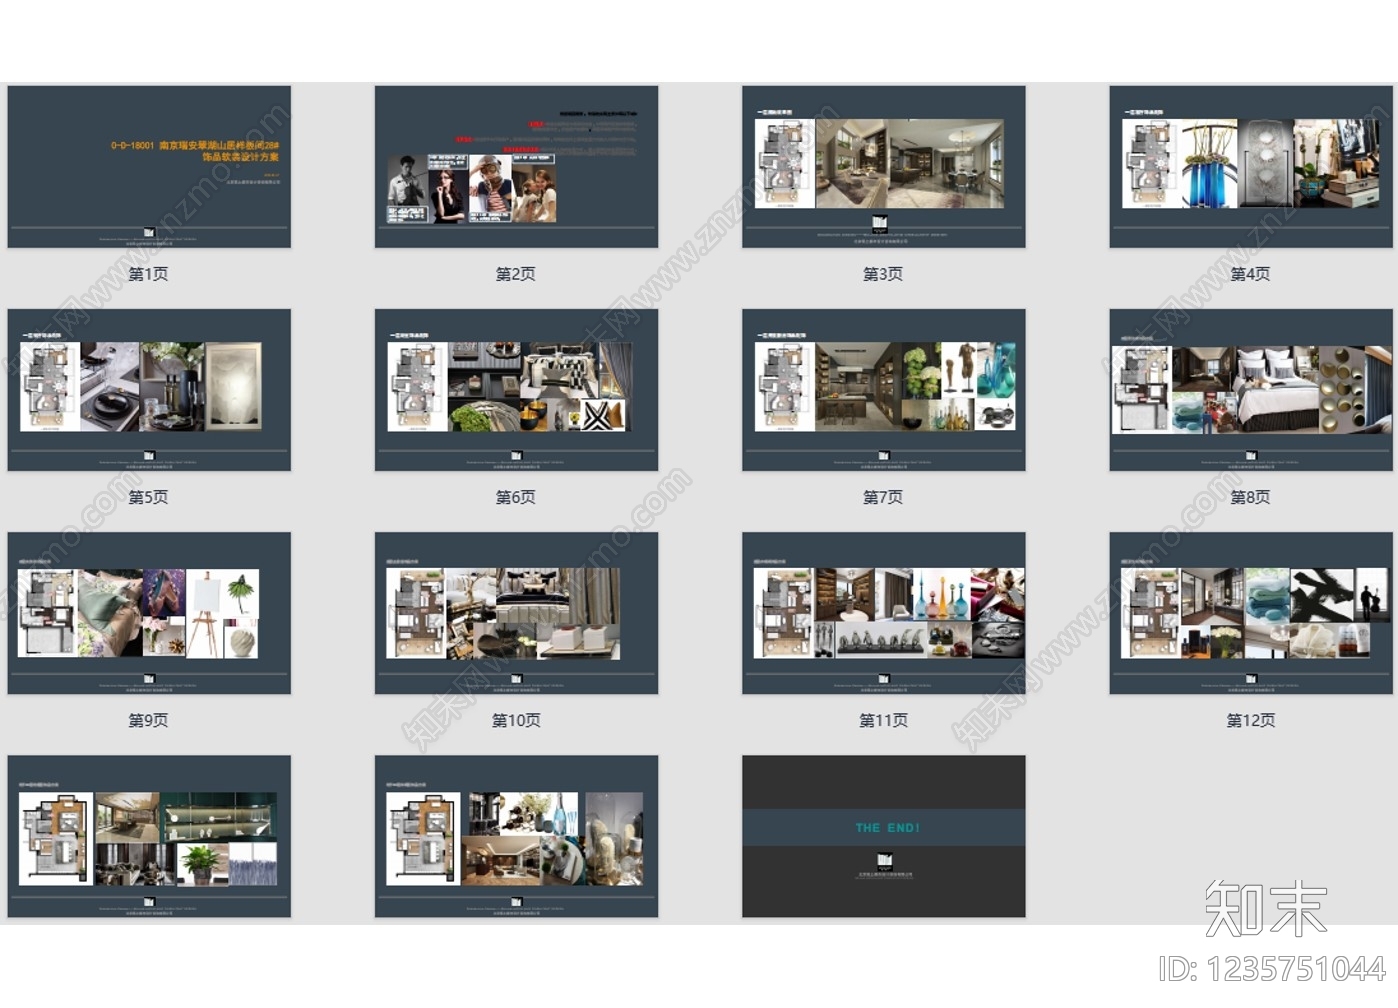Viewport: 1398px width, 1008px height.
Task: Open the page 7 slide thumbnail
Action: 884,390
